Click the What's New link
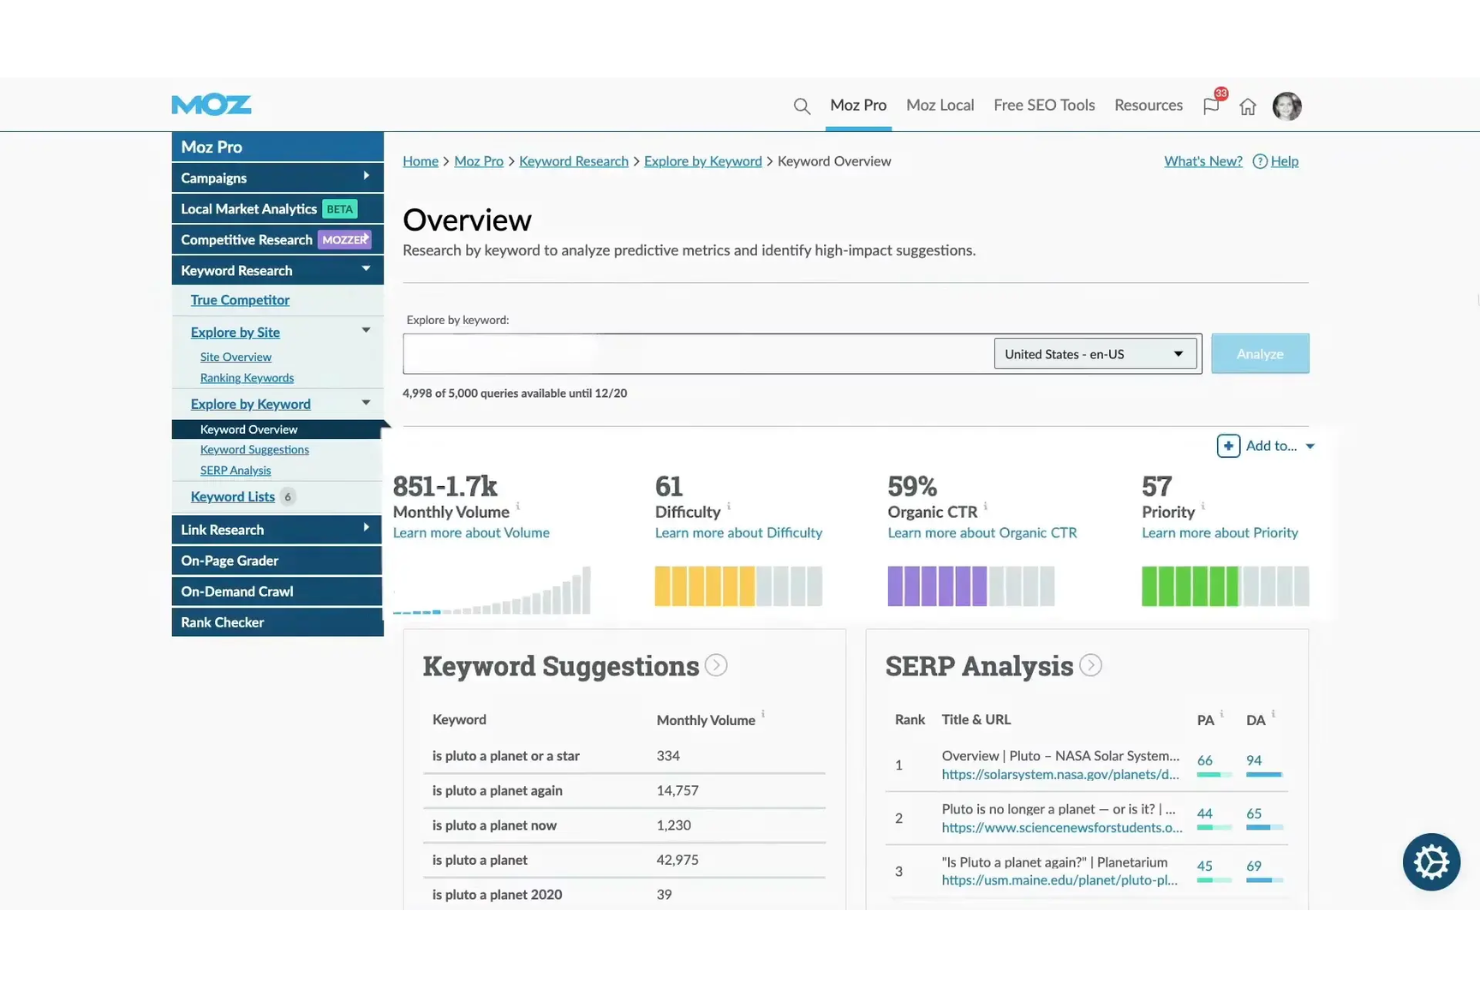This screenshot has width=1480, height=987. 1203,161
